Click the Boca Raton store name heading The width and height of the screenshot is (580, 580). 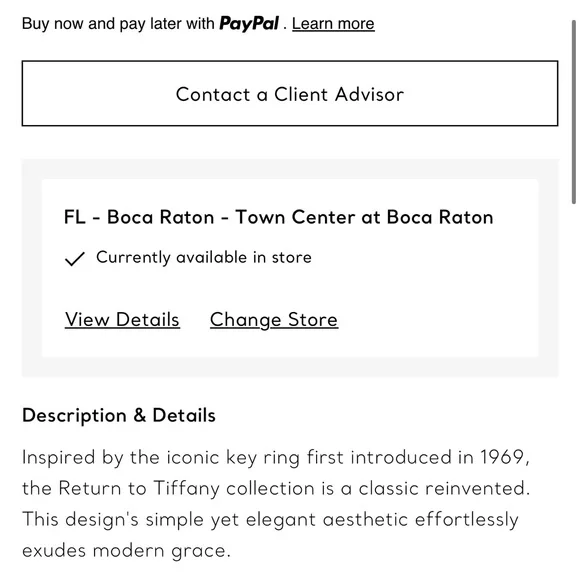coord(279,217)
